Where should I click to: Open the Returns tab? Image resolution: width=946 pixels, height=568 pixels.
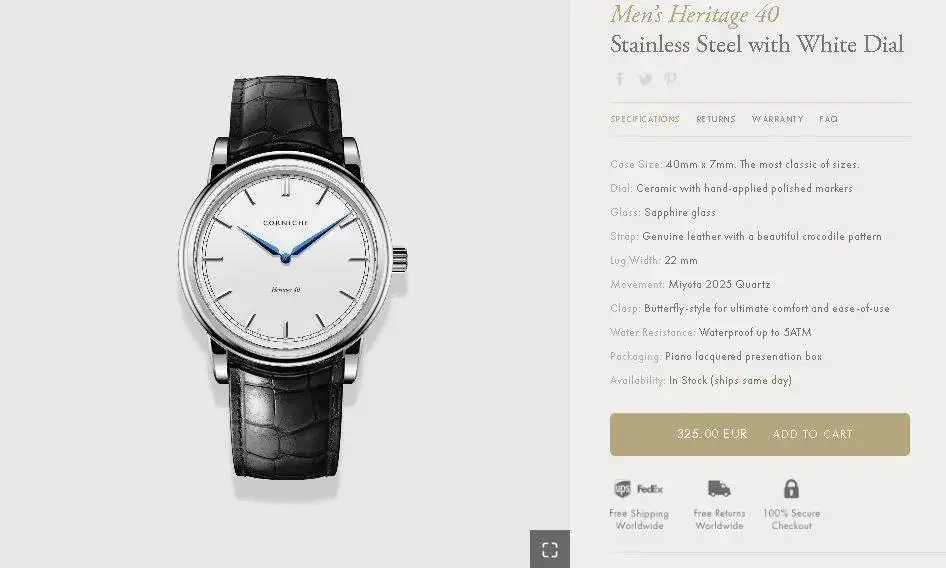(x=716, y=119)
